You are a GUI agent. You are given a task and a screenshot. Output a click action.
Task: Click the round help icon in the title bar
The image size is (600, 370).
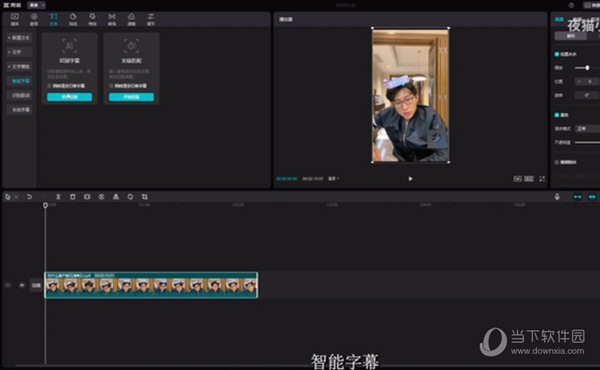[x=571, y=5]
